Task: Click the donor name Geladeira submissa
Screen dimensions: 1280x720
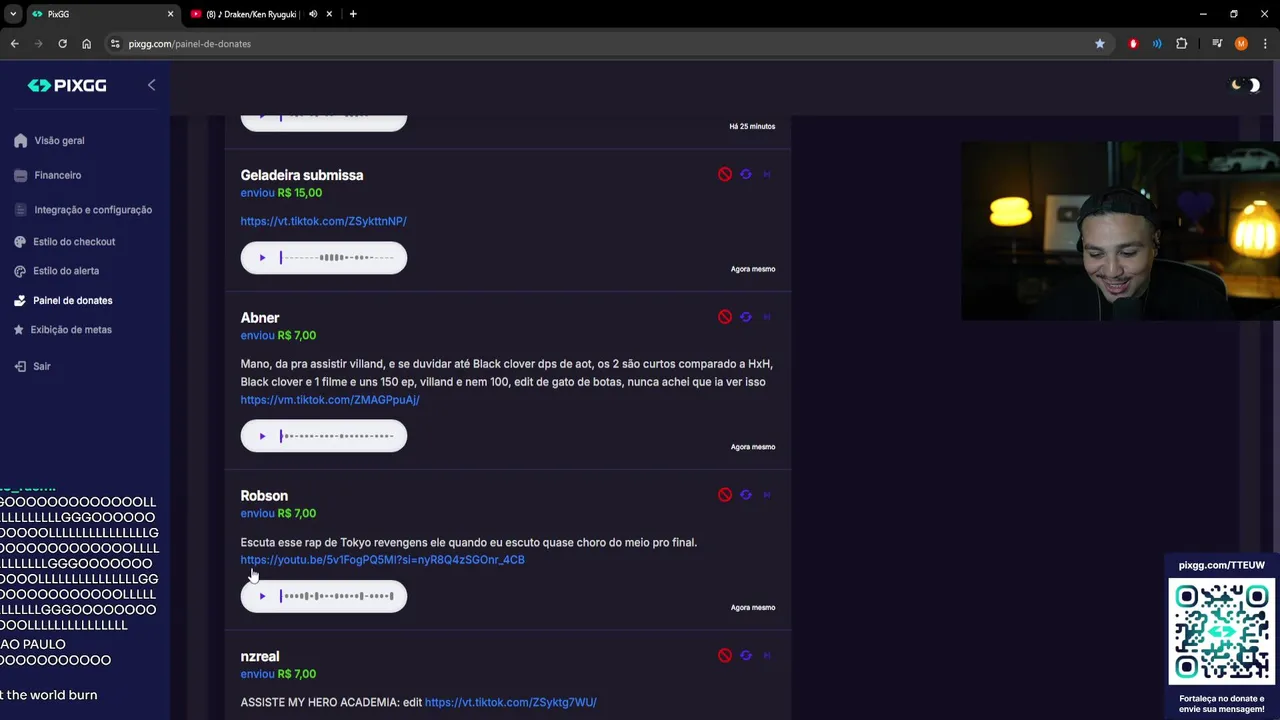Action: 302,175
